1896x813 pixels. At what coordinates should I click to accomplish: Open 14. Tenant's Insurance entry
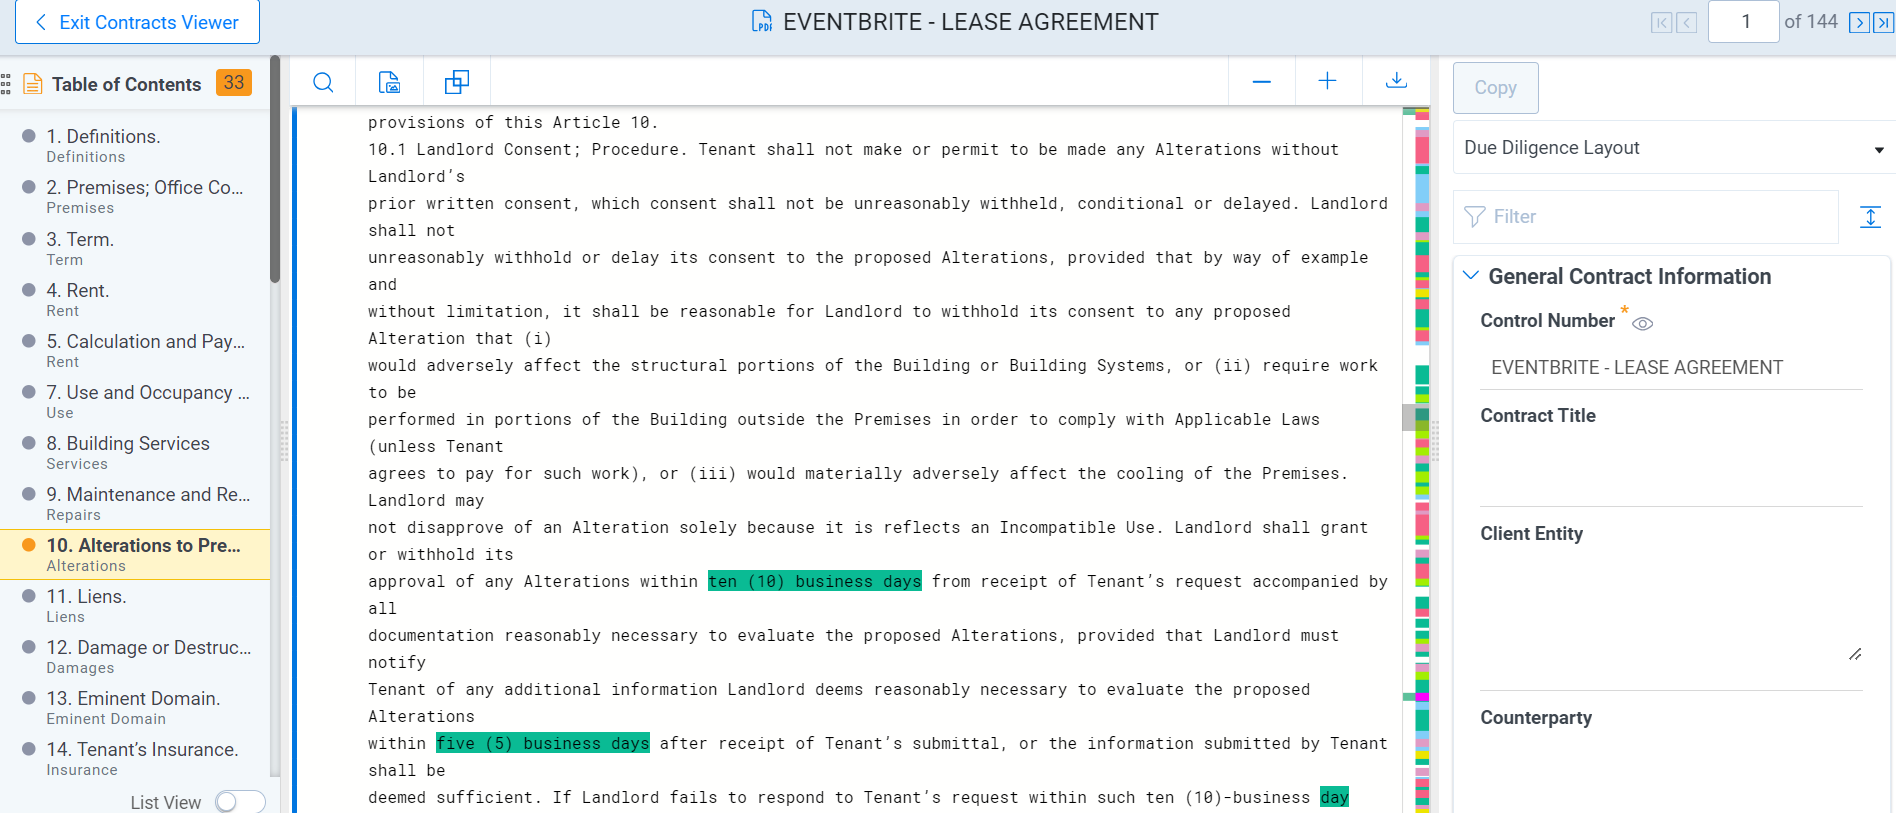(x=137, y=758)
